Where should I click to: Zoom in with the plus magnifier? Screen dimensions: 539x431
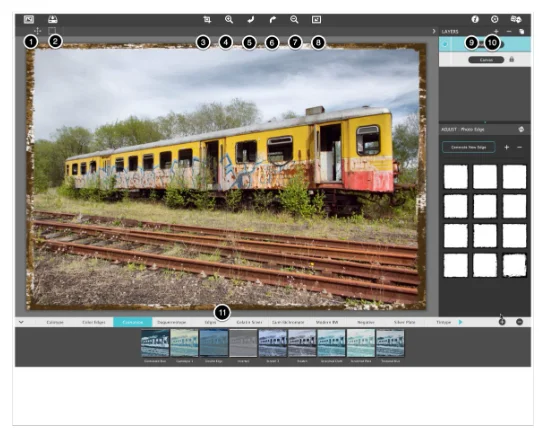point(229,20)
